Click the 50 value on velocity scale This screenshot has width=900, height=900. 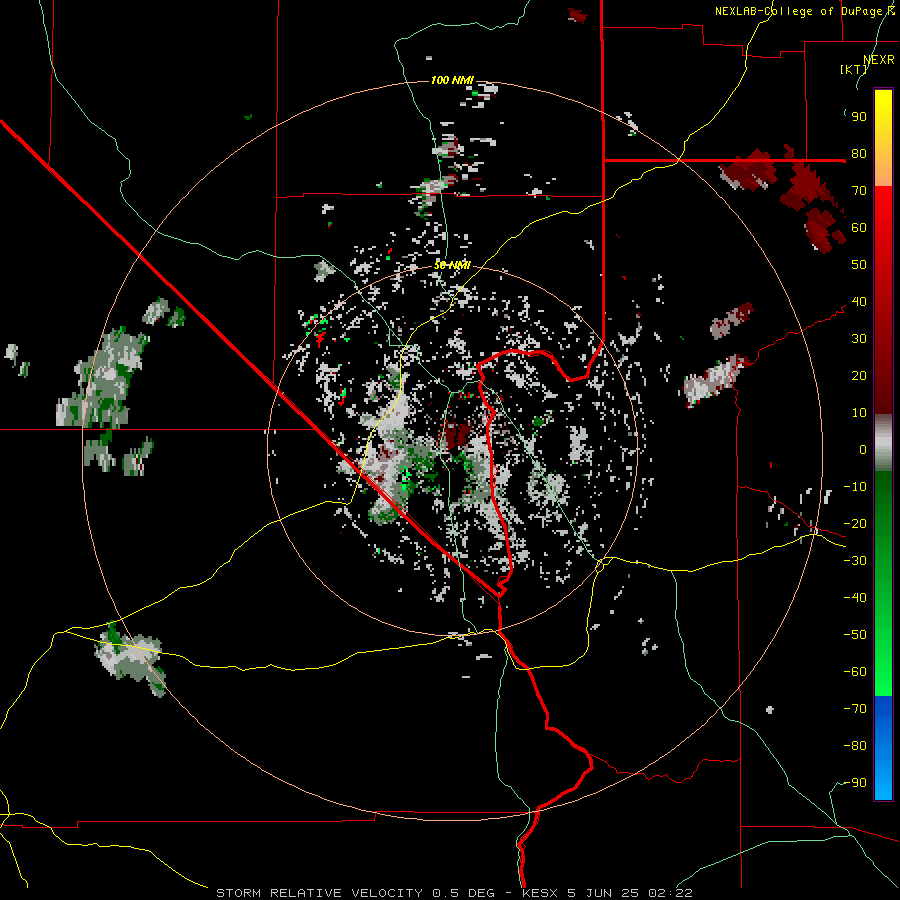click(x=859, y=265)
